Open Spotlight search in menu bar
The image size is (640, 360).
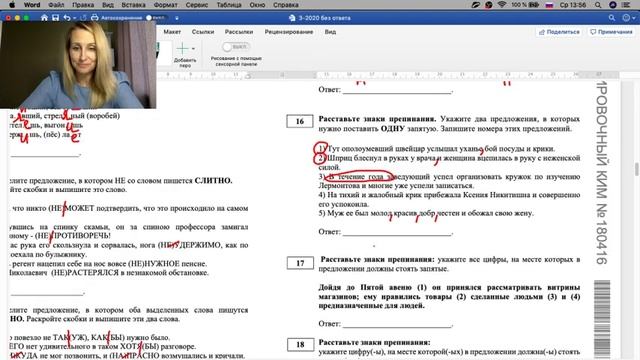[x=598, y=5]
